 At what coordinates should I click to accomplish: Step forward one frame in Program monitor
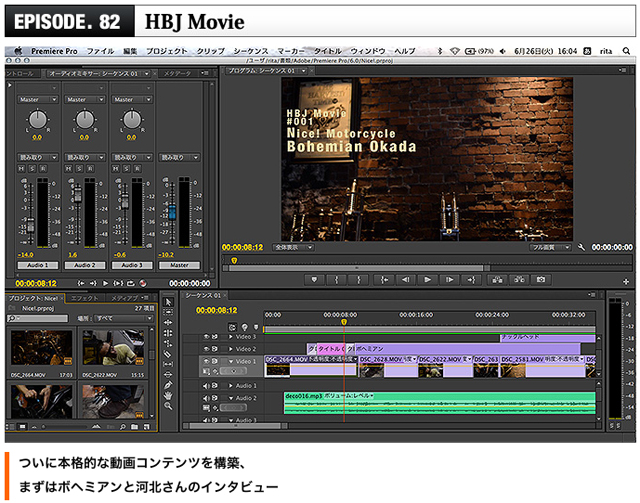point(449,280)
